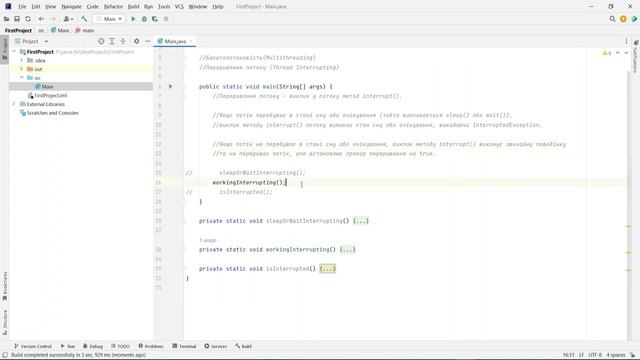Open Search Everywhere magnifier icon
Image resolution: width=640 pixels, height=360 pixels.
click(612, 19)
